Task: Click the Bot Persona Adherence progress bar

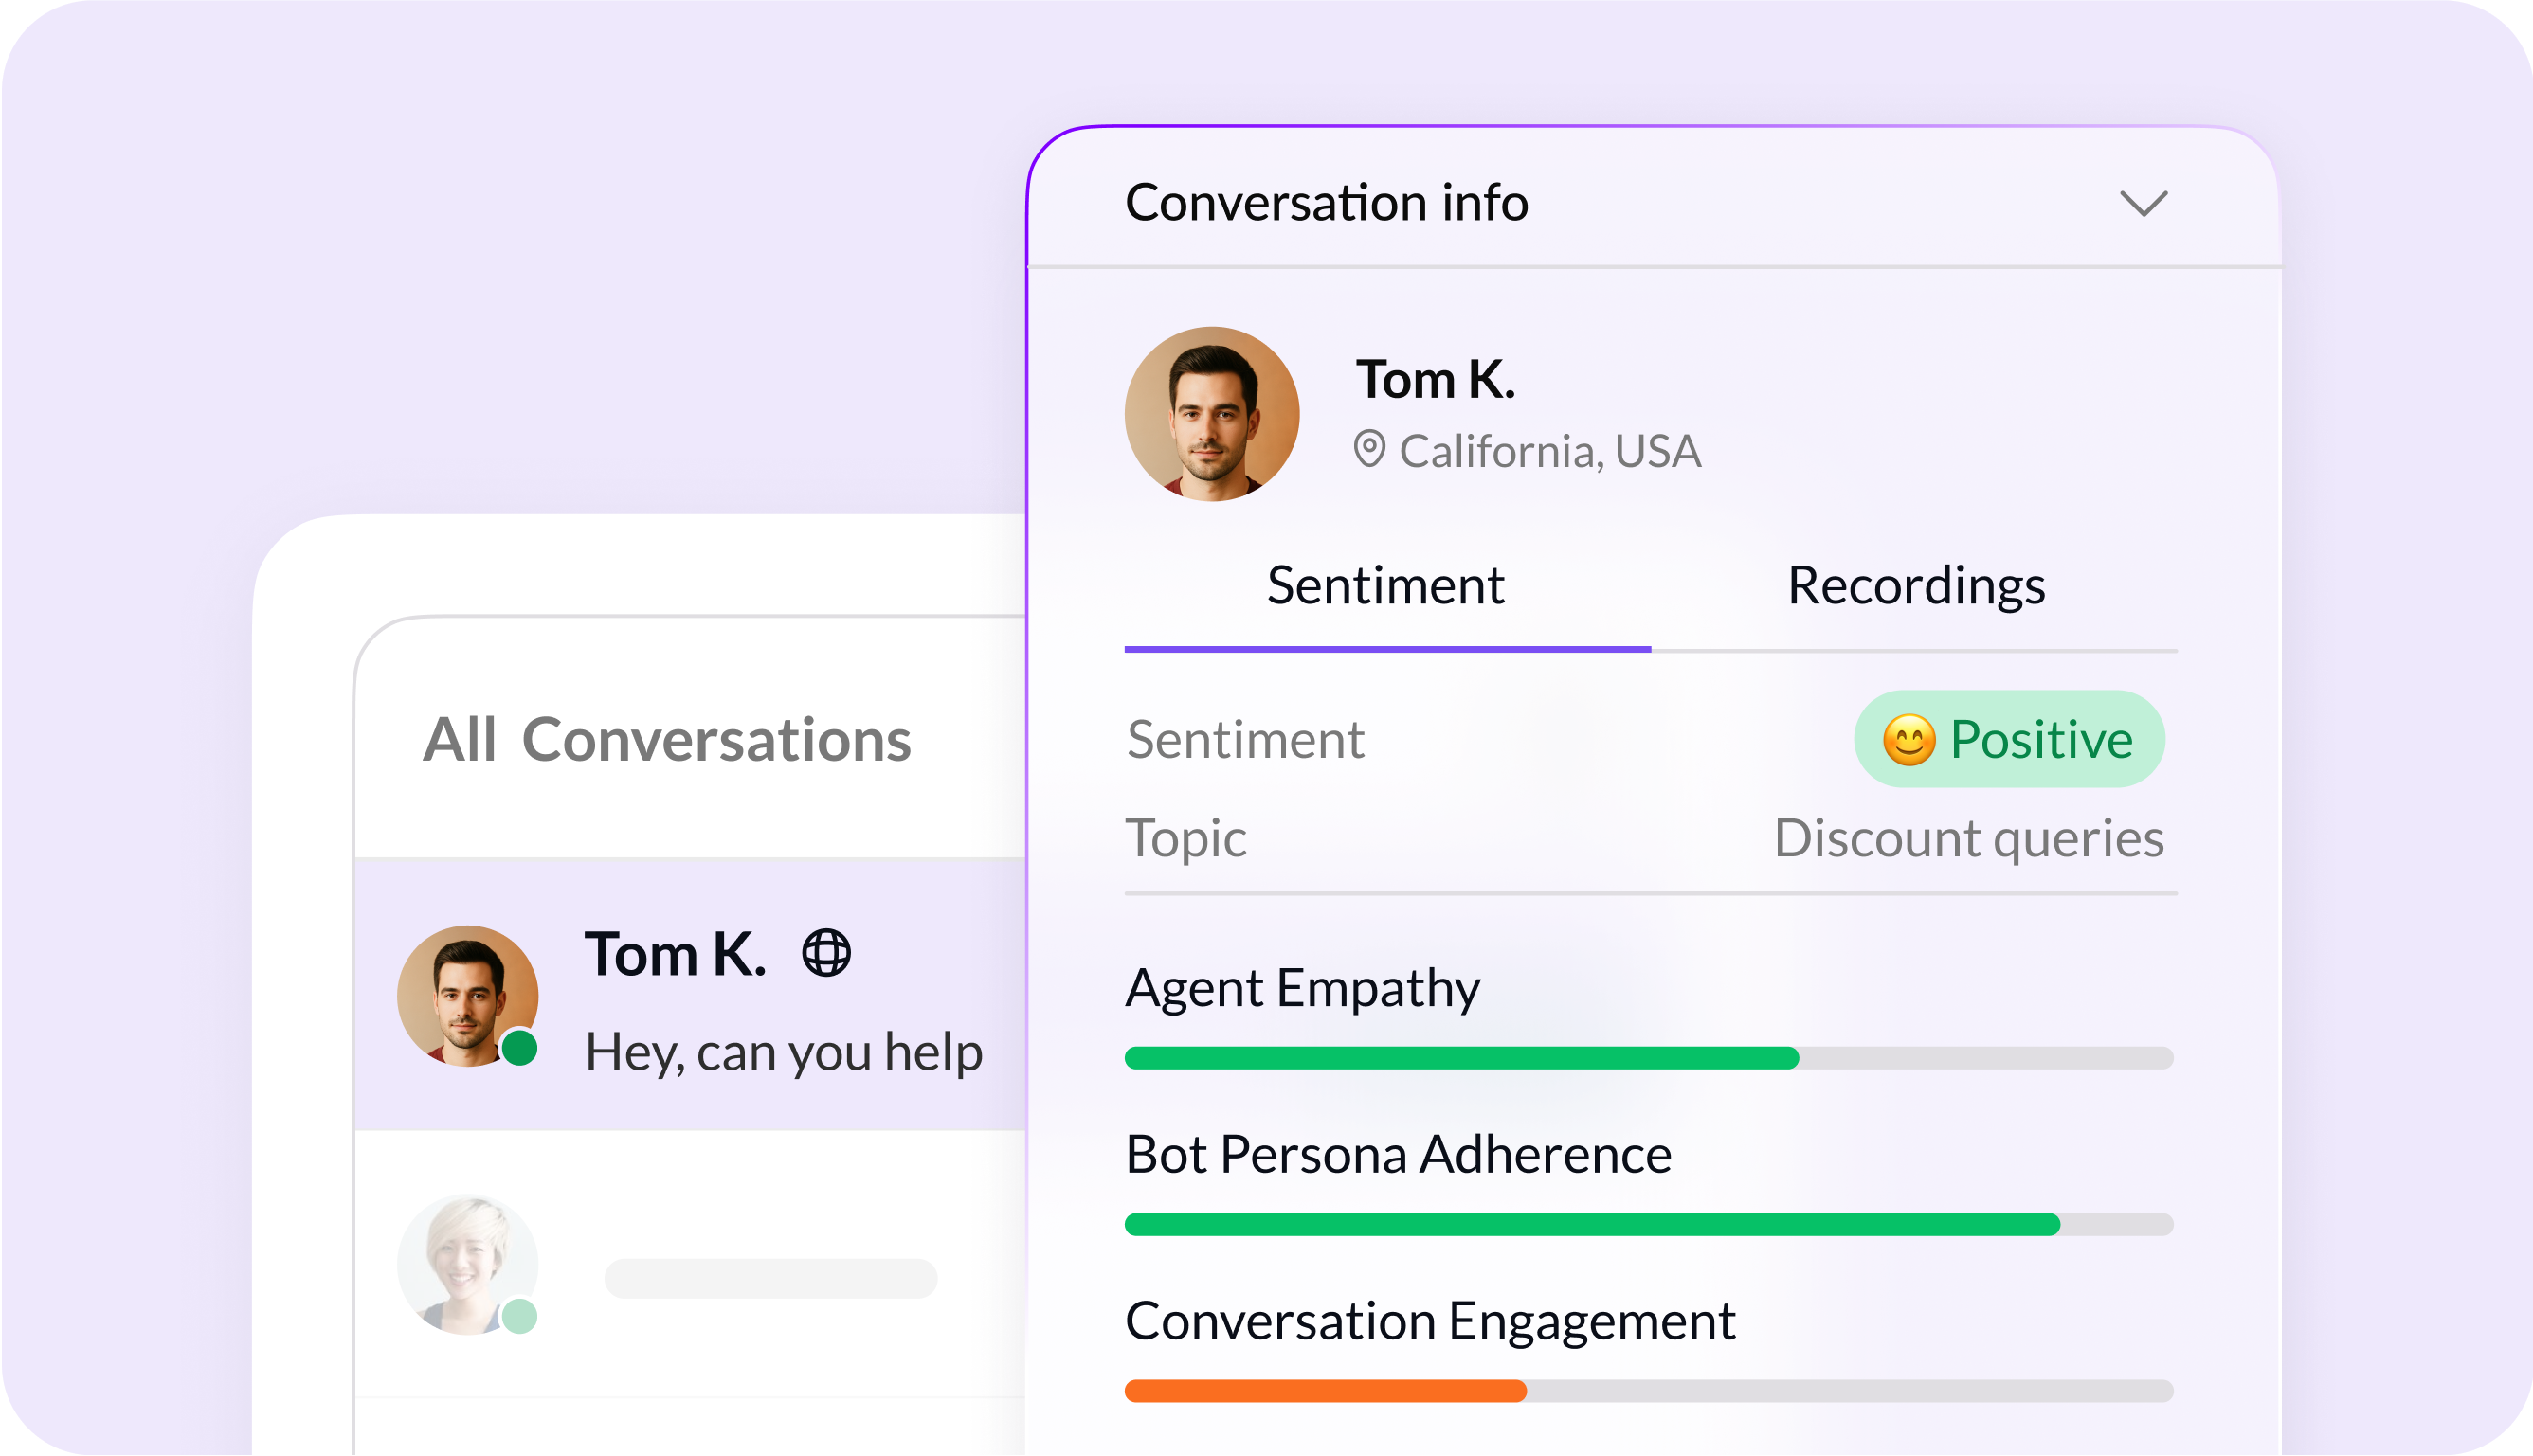Action: pos(1648,1225)
